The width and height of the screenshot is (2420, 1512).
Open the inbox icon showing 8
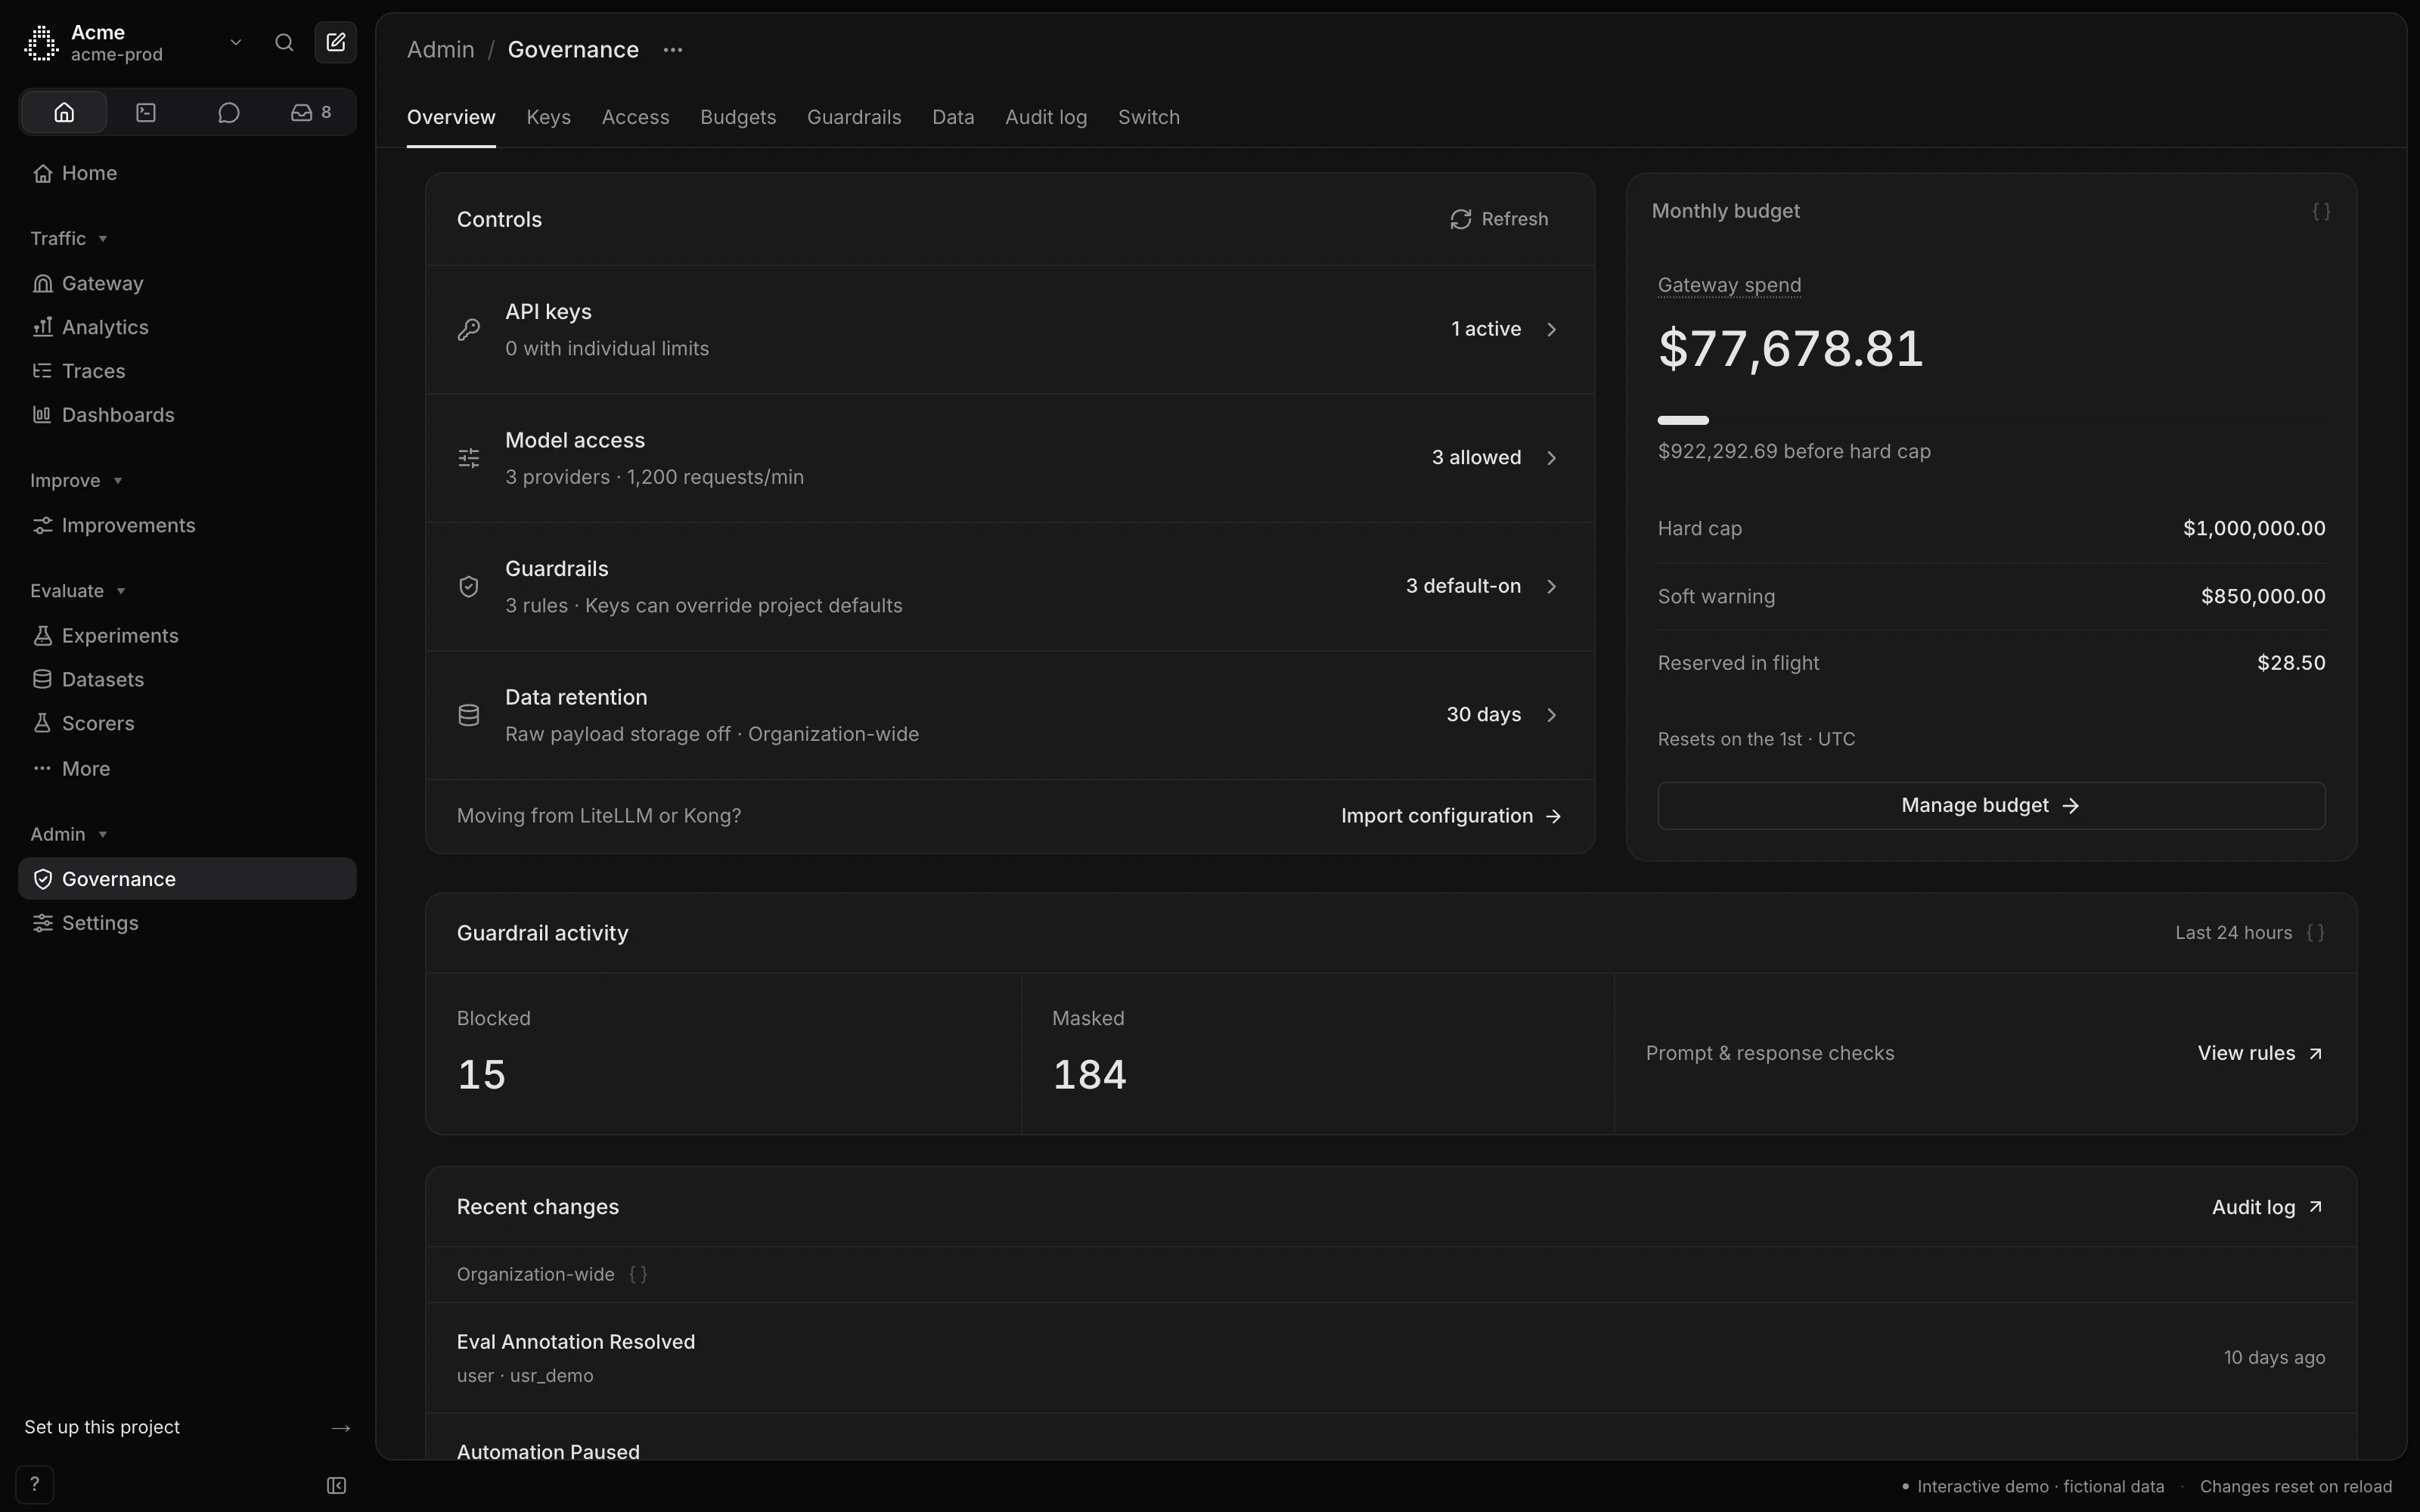311,112
